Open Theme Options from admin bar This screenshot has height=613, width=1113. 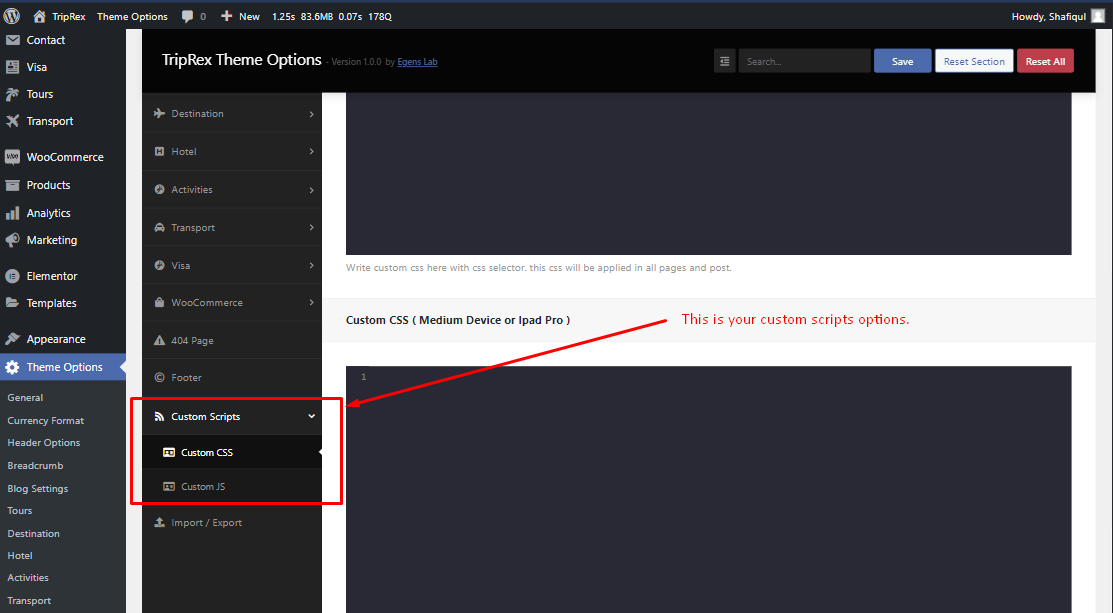coord(132,16)
